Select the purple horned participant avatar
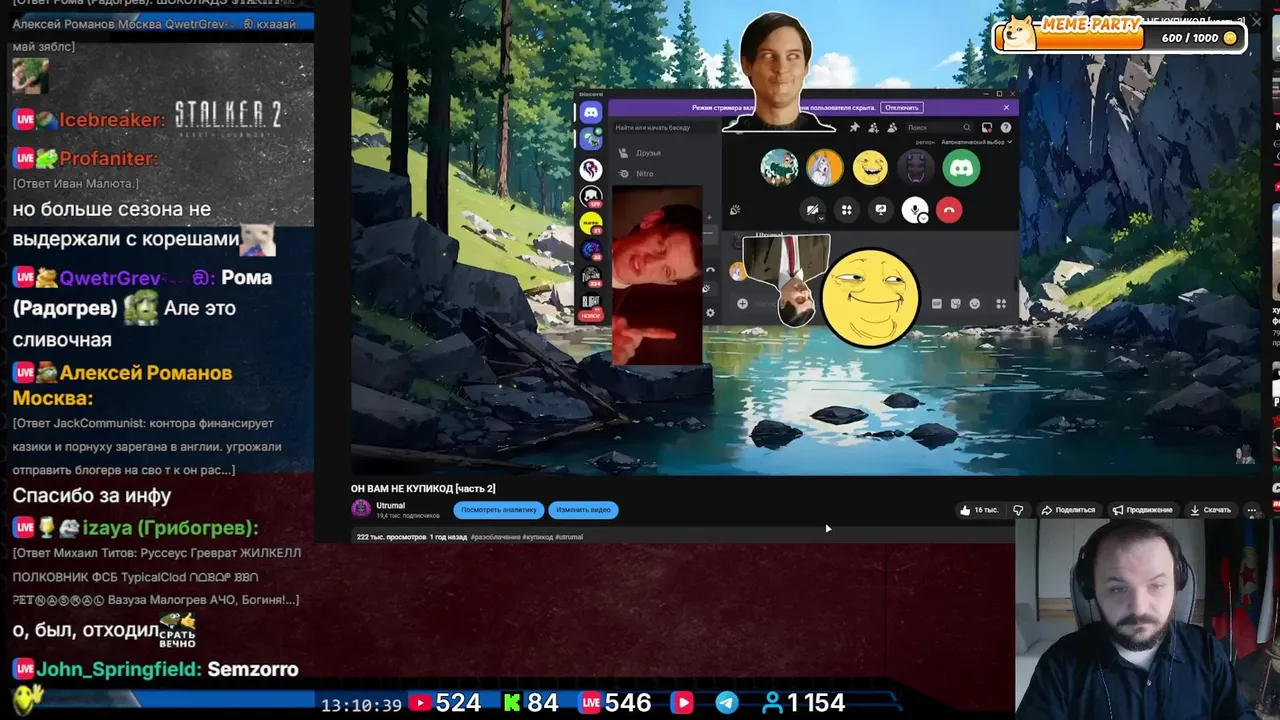The height and width of the screenshot is (720, 1280). [916, 167]
